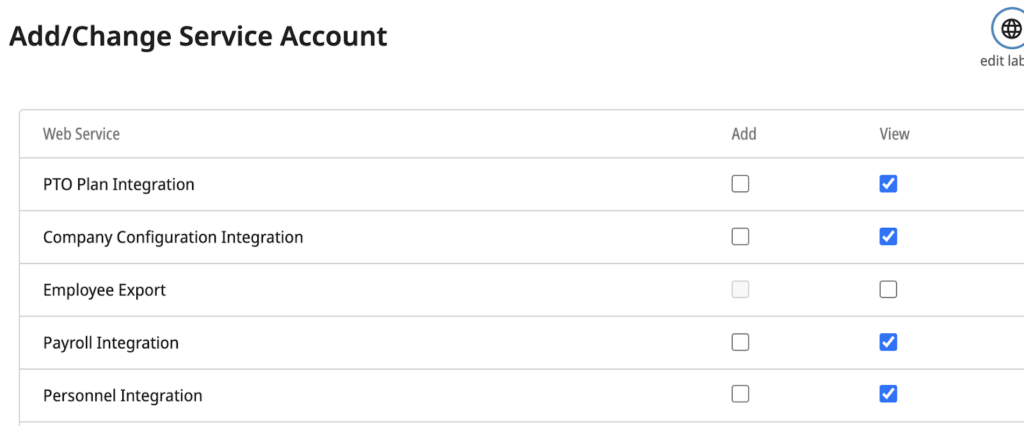Image resolution: width=1024 pixels, height=426 pixels.
Task: Enable Add for Company Configuration Integration
Action: coord(740,237)
